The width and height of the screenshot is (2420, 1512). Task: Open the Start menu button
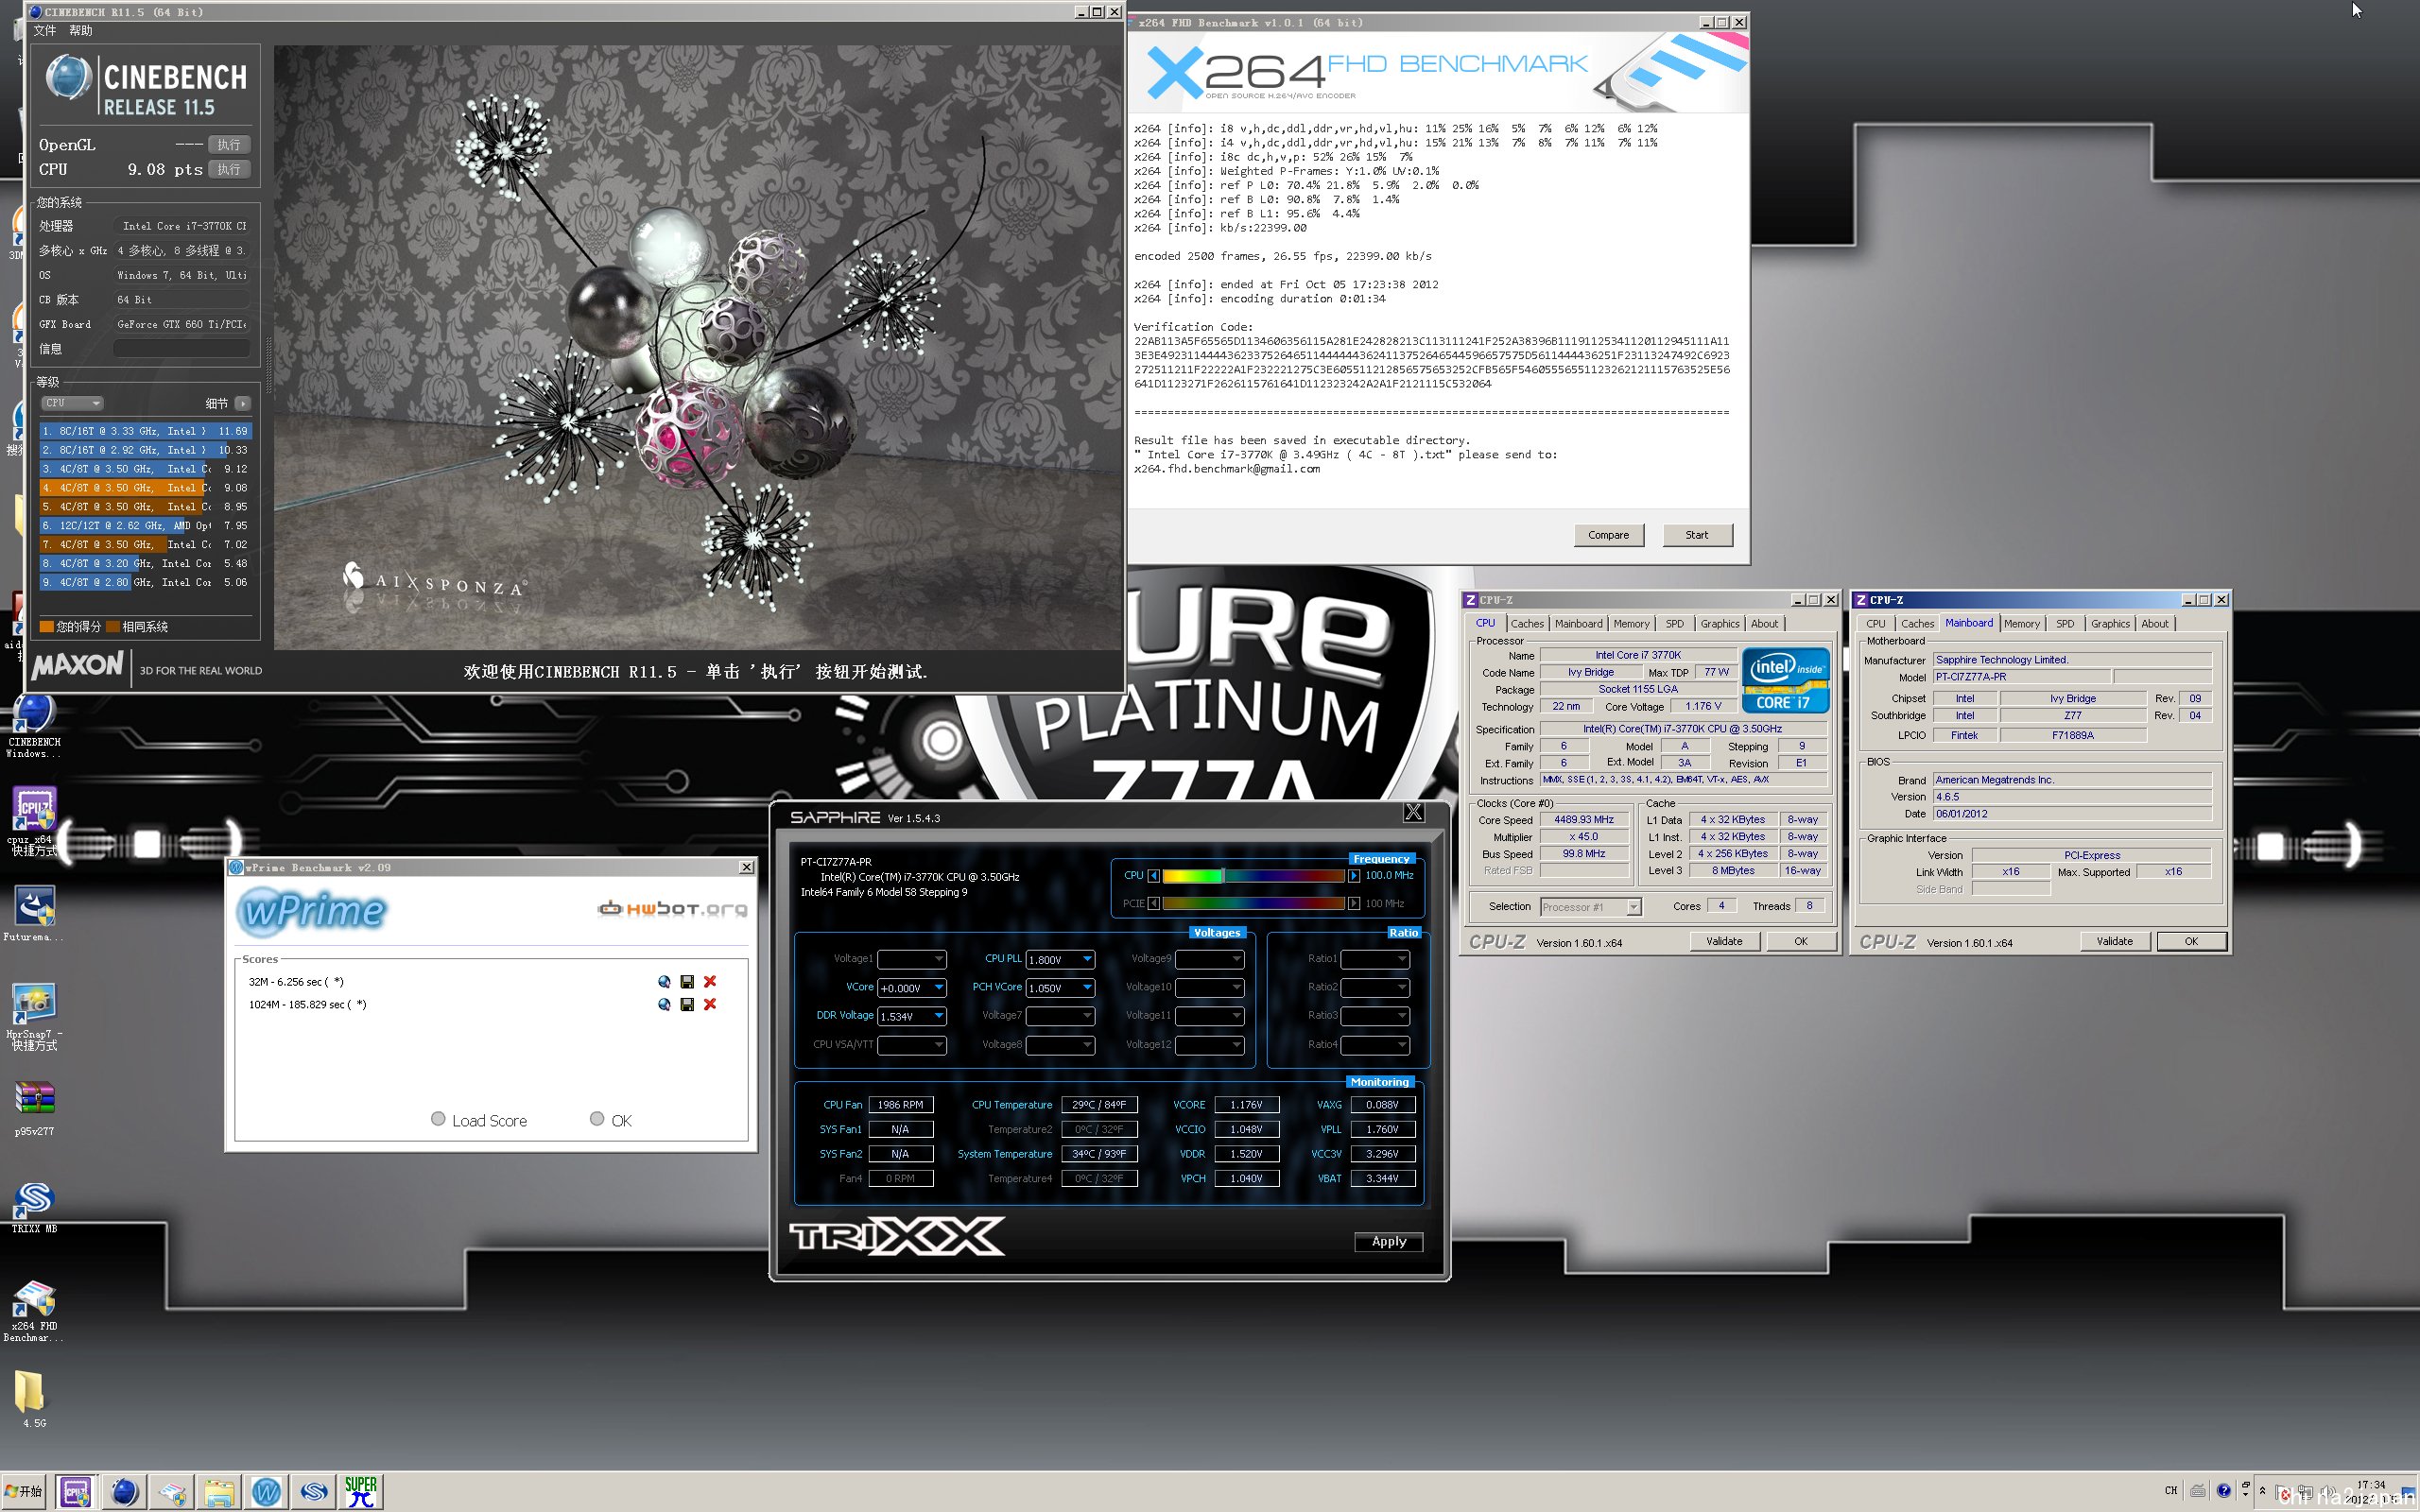pyautogui.click(x=23, y=1492)
